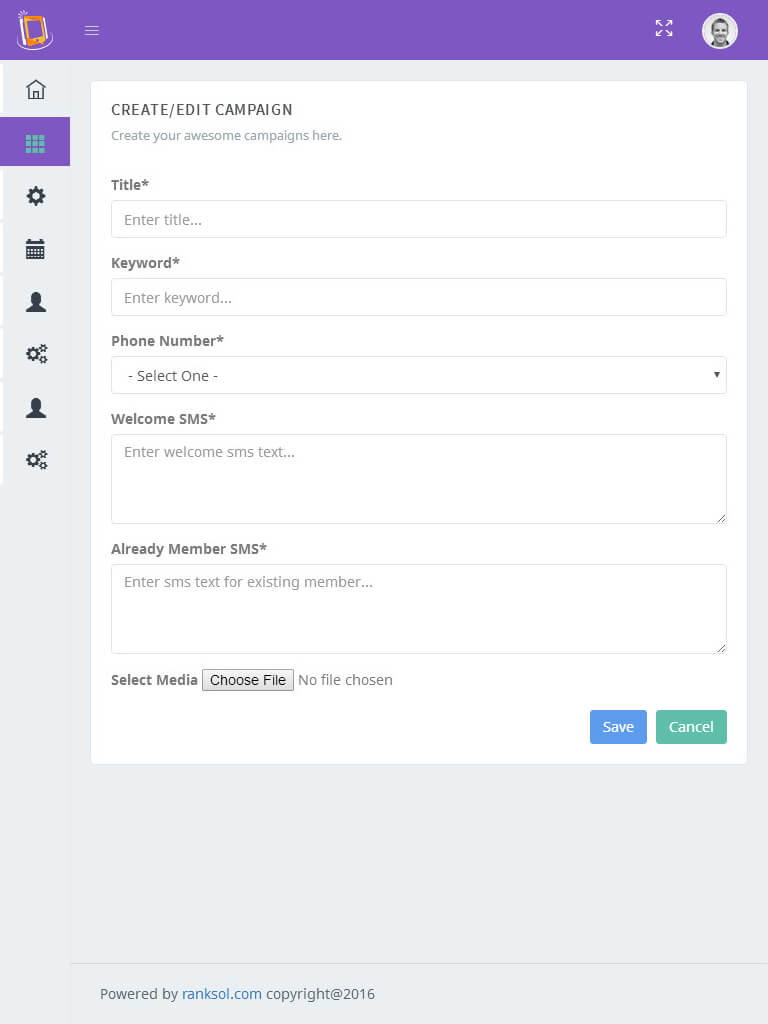The height and width of the screenshot is (1024, 768).
Task: Open the Phone Number dropdown
Action: tap(418, 375)
